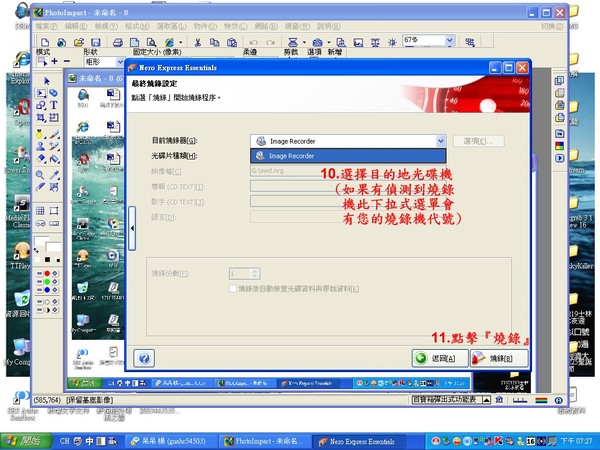Screen dimensions: 600x450
Task: Click the Save floppy icon in PhotoImpact toolbar
Action: [x=96, y=42]
